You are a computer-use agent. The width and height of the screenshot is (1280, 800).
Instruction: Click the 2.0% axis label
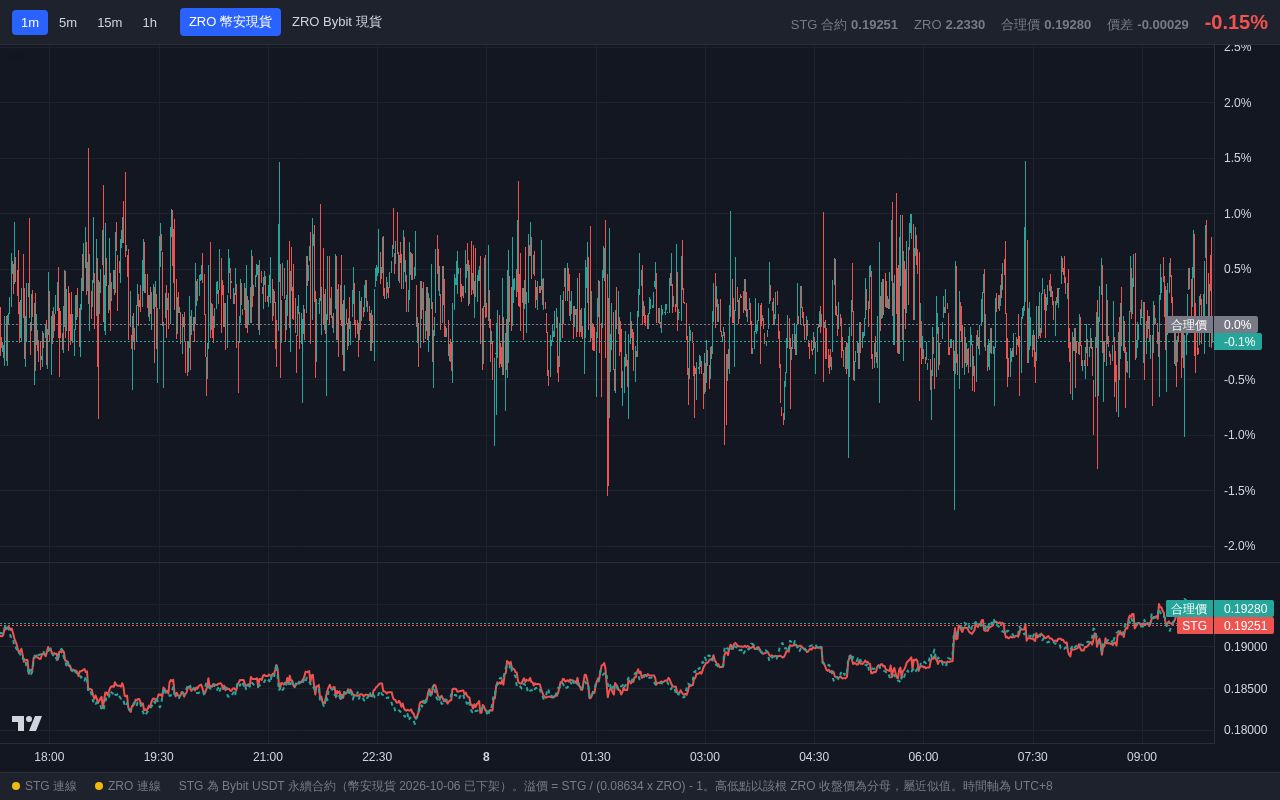(x=1238, y=103)
